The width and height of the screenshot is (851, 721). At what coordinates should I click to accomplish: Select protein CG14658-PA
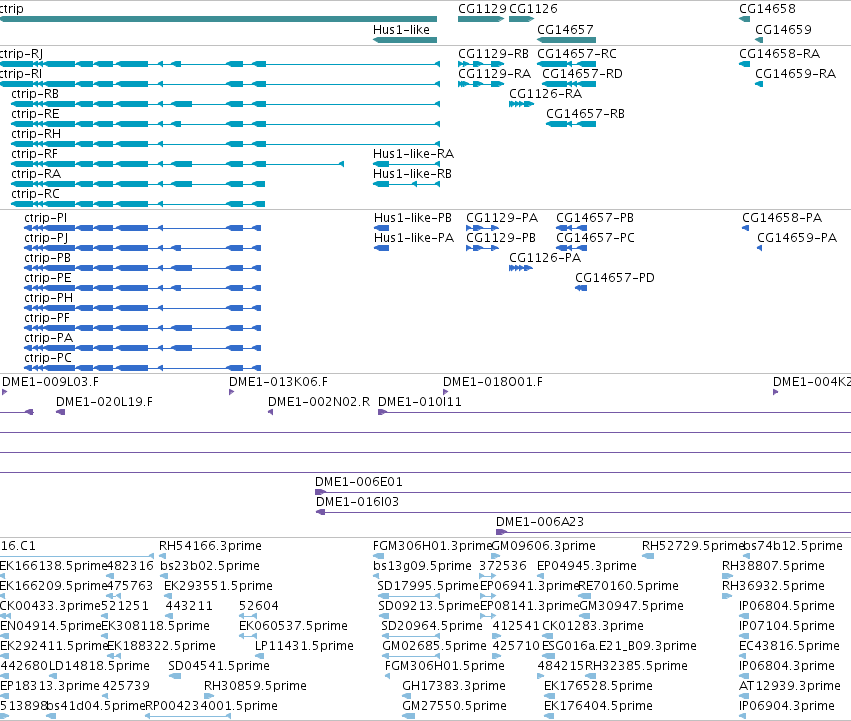(746, 228)
